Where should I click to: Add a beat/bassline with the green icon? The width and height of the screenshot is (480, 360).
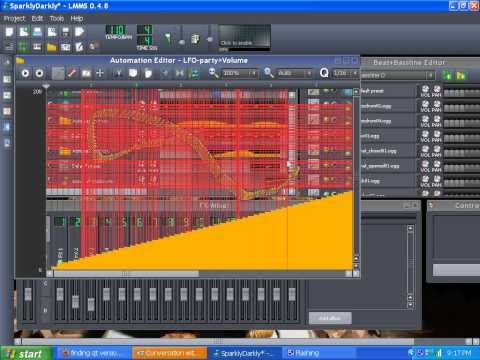click(x=447, y=76)
